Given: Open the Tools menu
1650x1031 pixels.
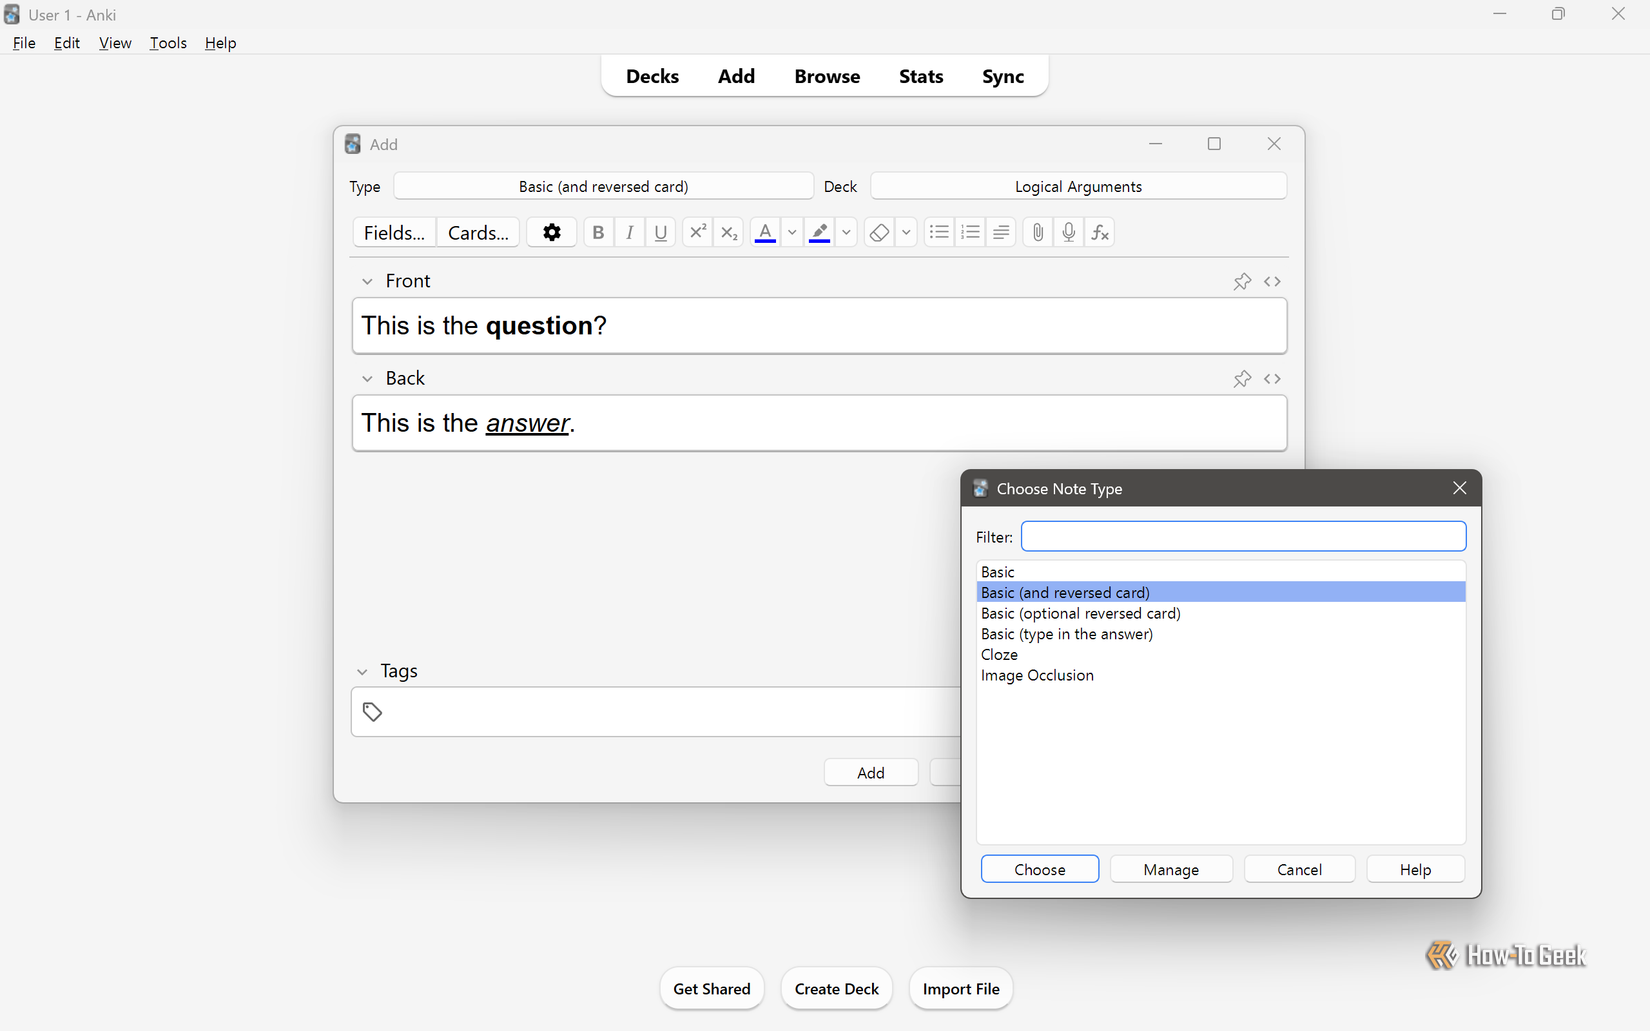Looking at the screenshot, I should click(168, 43).
